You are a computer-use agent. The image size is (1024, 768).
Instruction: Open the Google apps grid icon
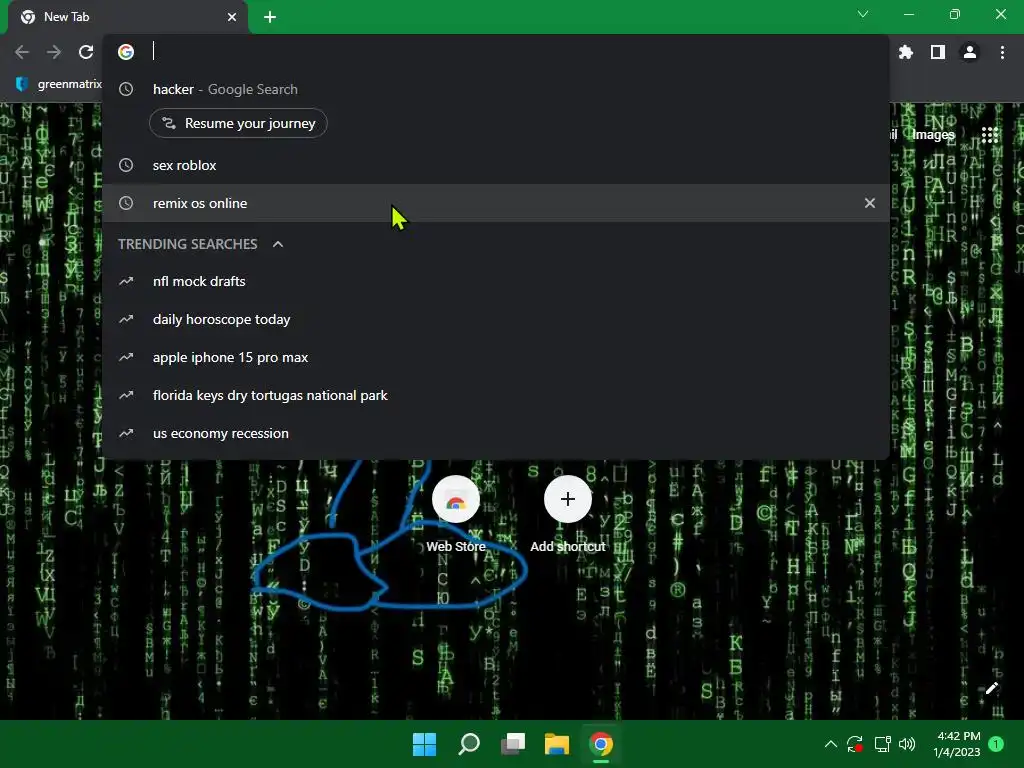[990, 135]
